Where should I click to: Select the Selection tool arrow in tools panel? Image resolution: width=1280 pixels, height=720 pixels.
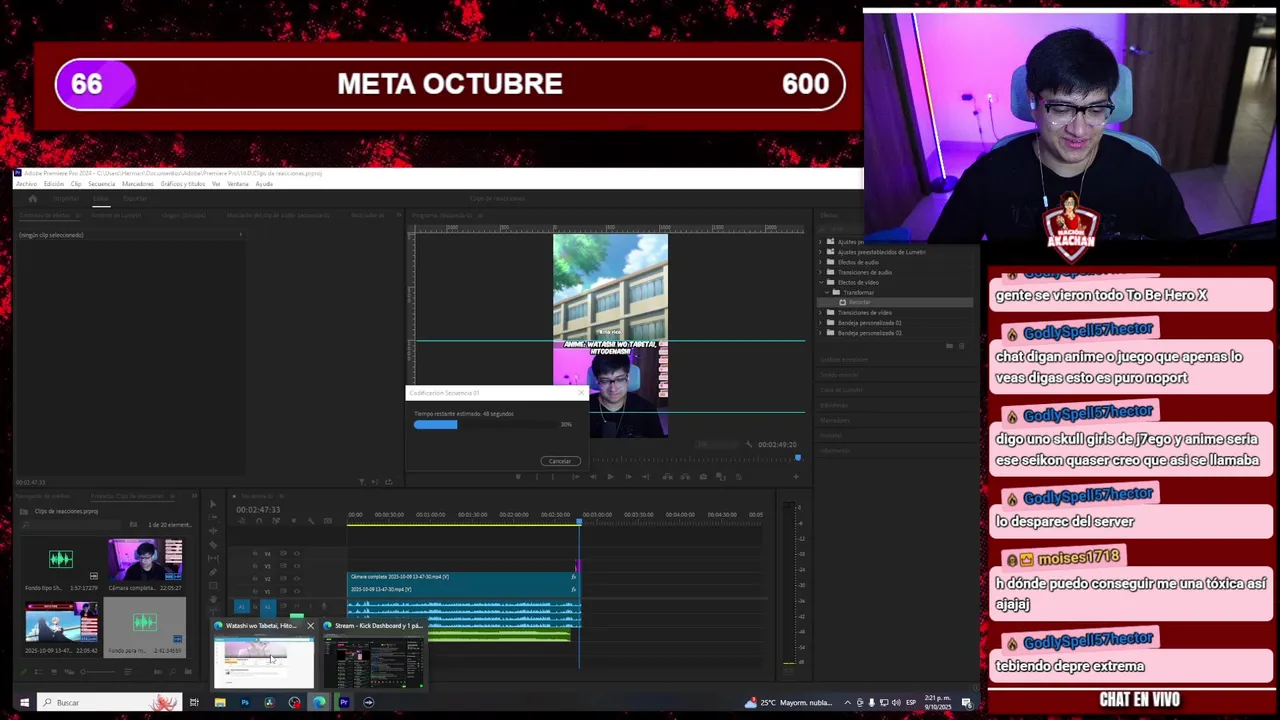(x=213, y=504)
